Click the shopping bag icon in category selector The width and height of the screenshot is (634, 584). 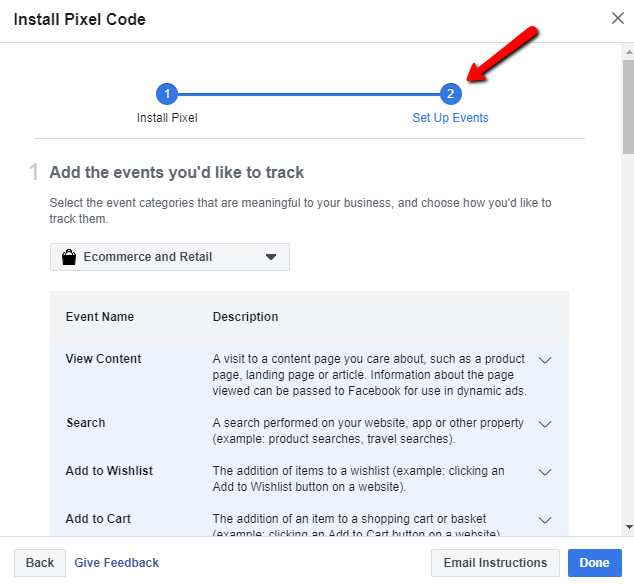click(69, 257)
